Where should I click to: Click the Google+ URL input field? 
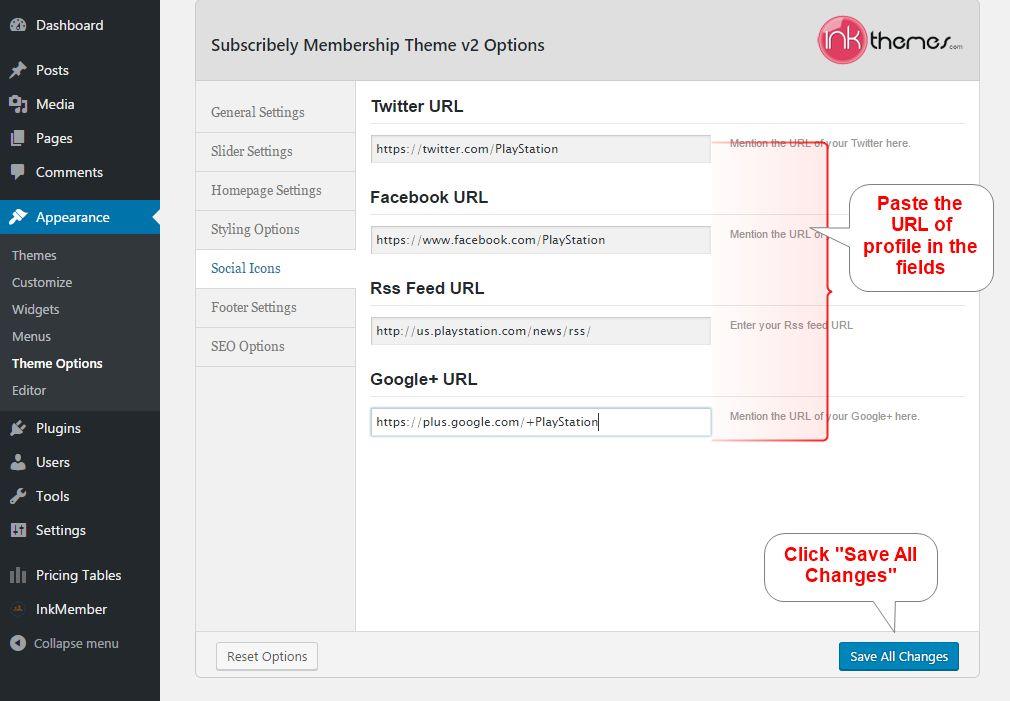(x=540, y=422)
